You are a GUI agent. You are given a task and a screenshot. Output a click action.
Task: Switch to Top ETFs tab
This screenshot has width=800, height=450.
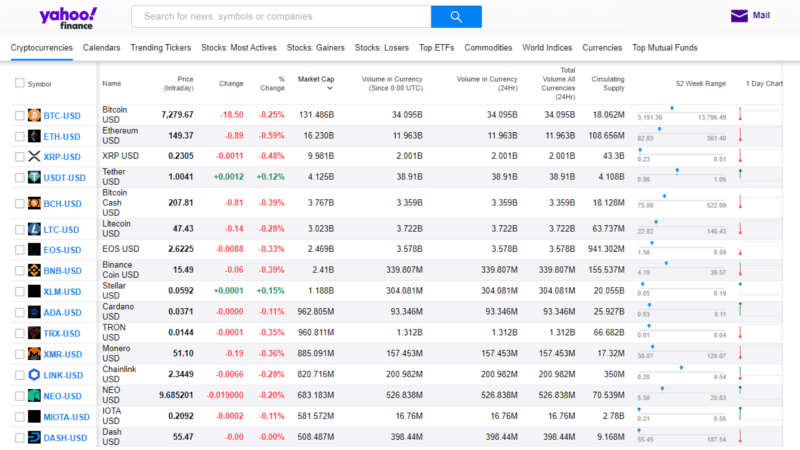[x=437, y=48]
